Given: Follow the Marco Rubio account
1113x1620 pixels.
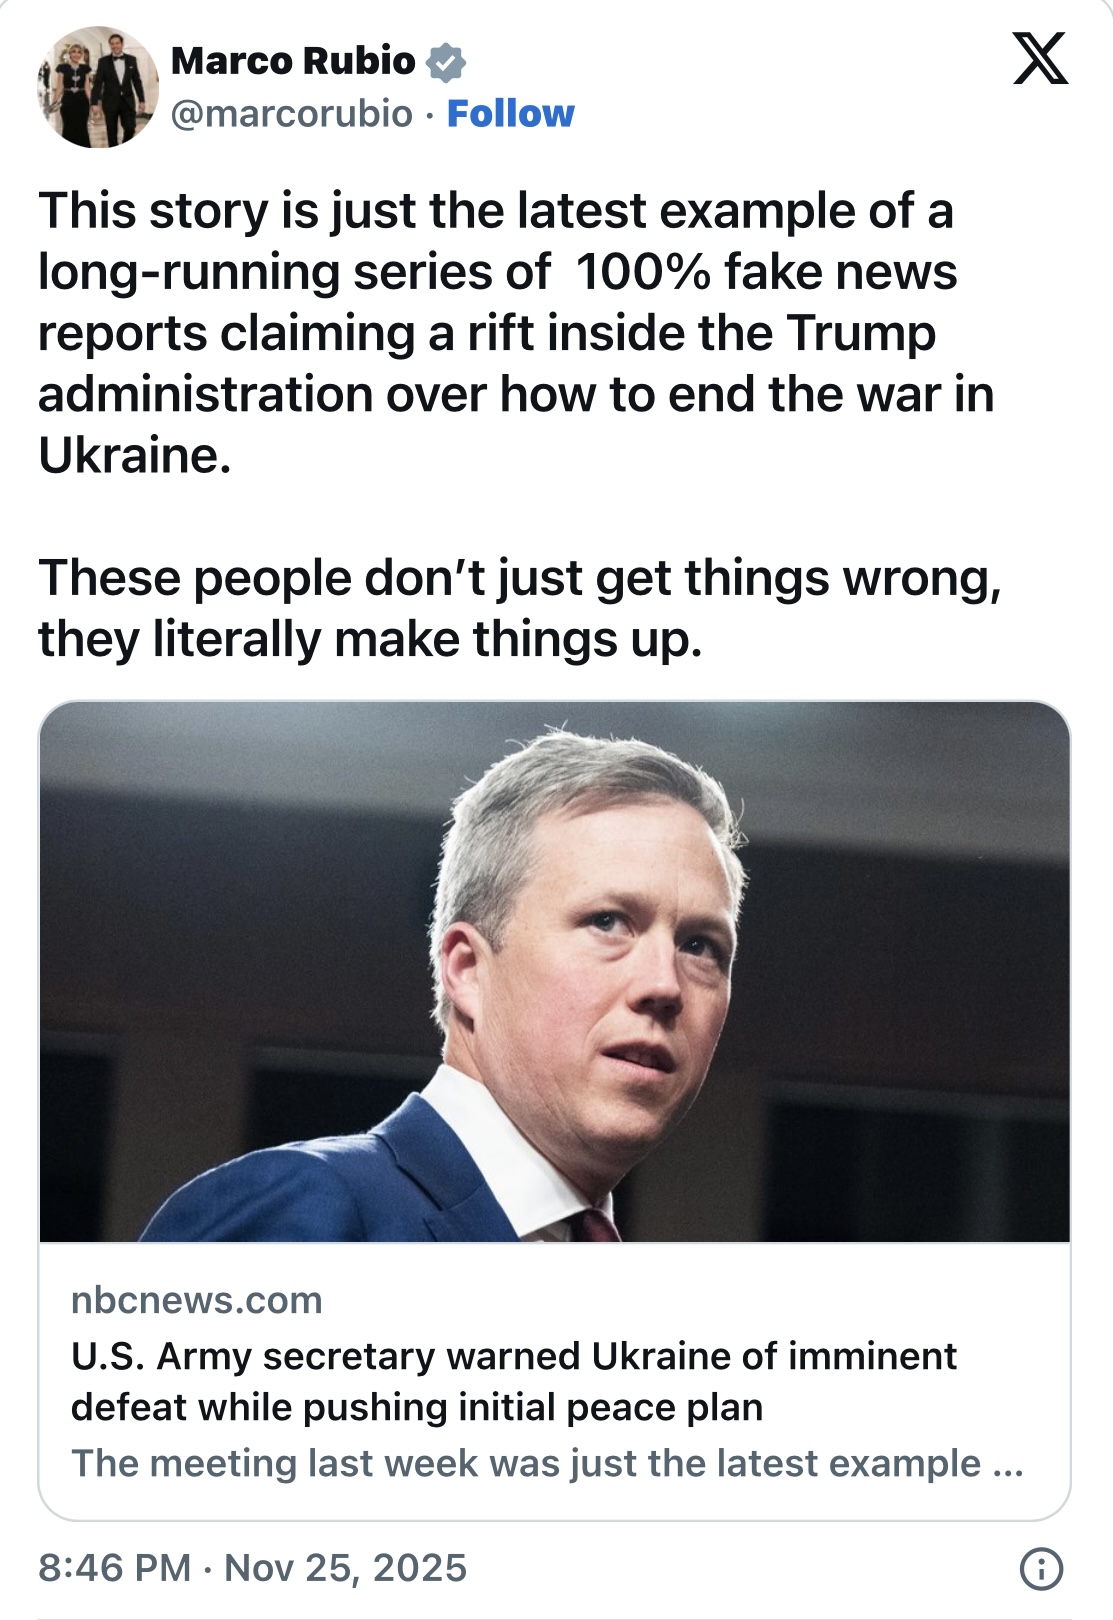Looking at the screenshot, I should [510, 114].
